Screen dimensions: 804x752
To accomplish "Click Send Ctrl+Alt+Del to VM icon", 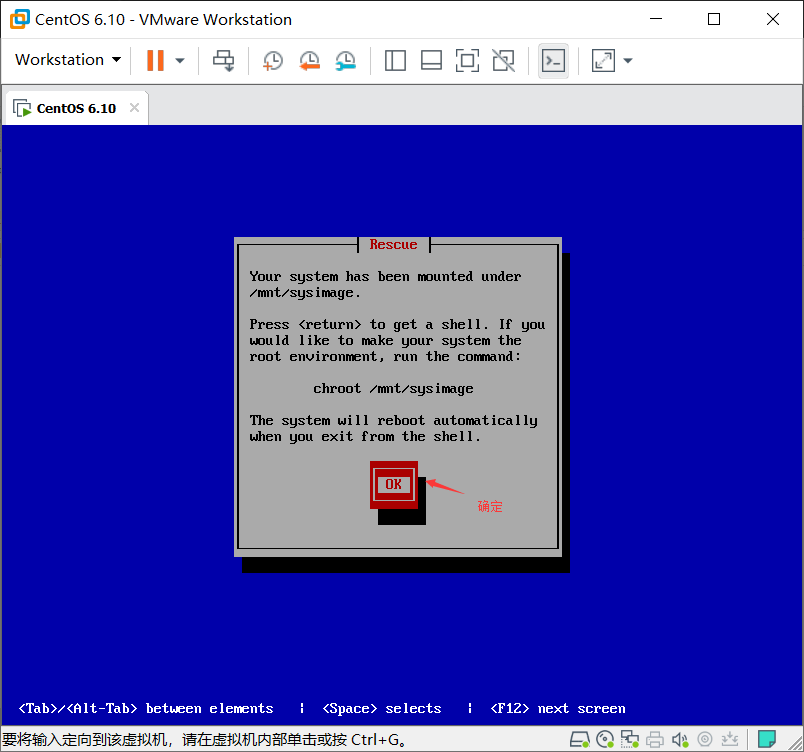I will 224,60.
